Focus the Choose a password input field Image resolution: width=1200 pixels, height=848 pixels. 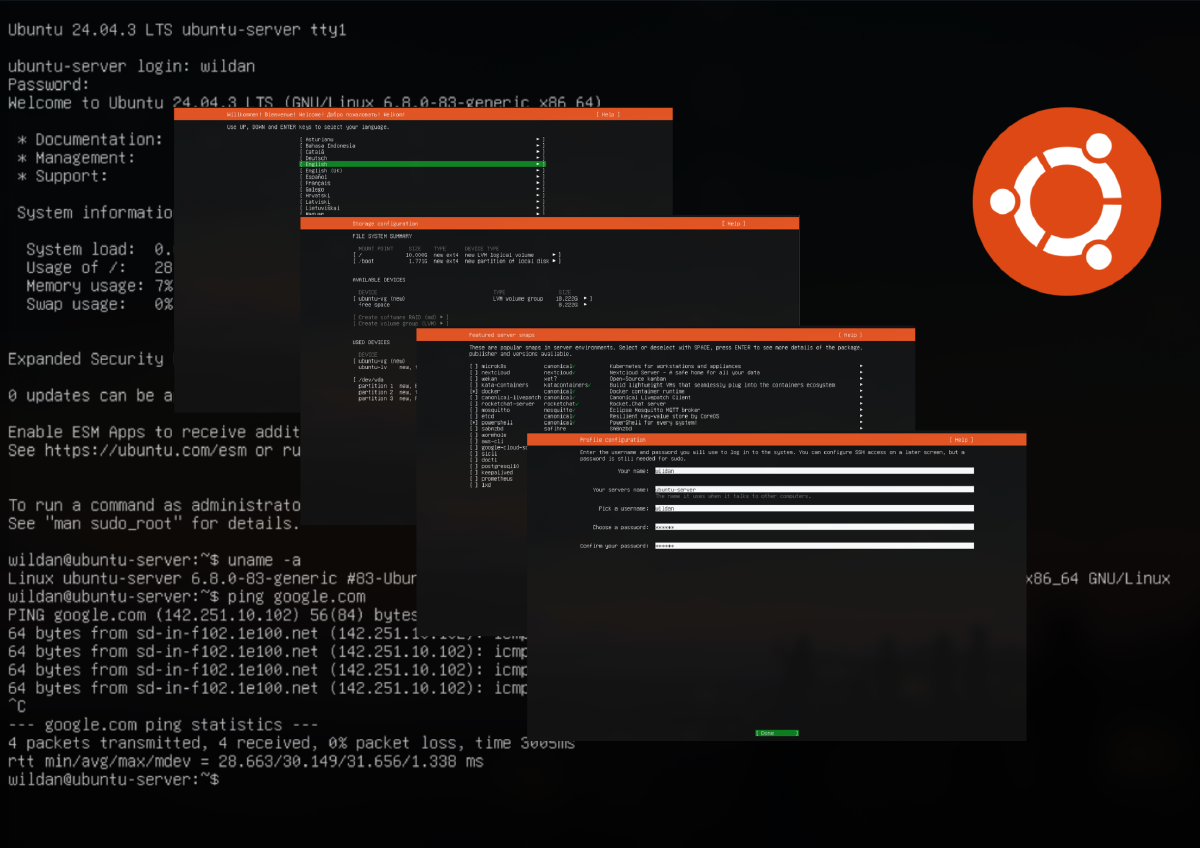point(813,527)
